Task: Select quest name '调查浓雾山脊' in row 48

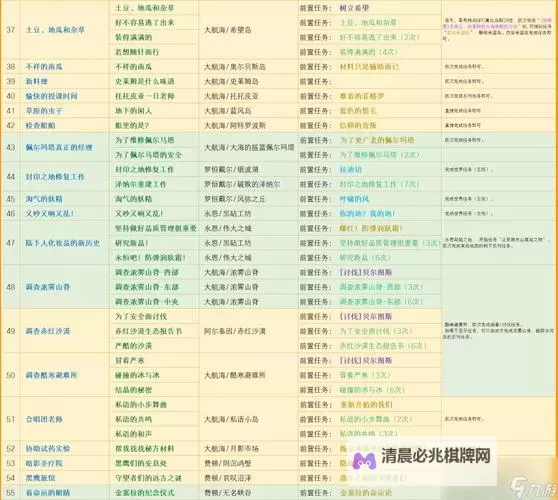Action: tap(48, 287)
